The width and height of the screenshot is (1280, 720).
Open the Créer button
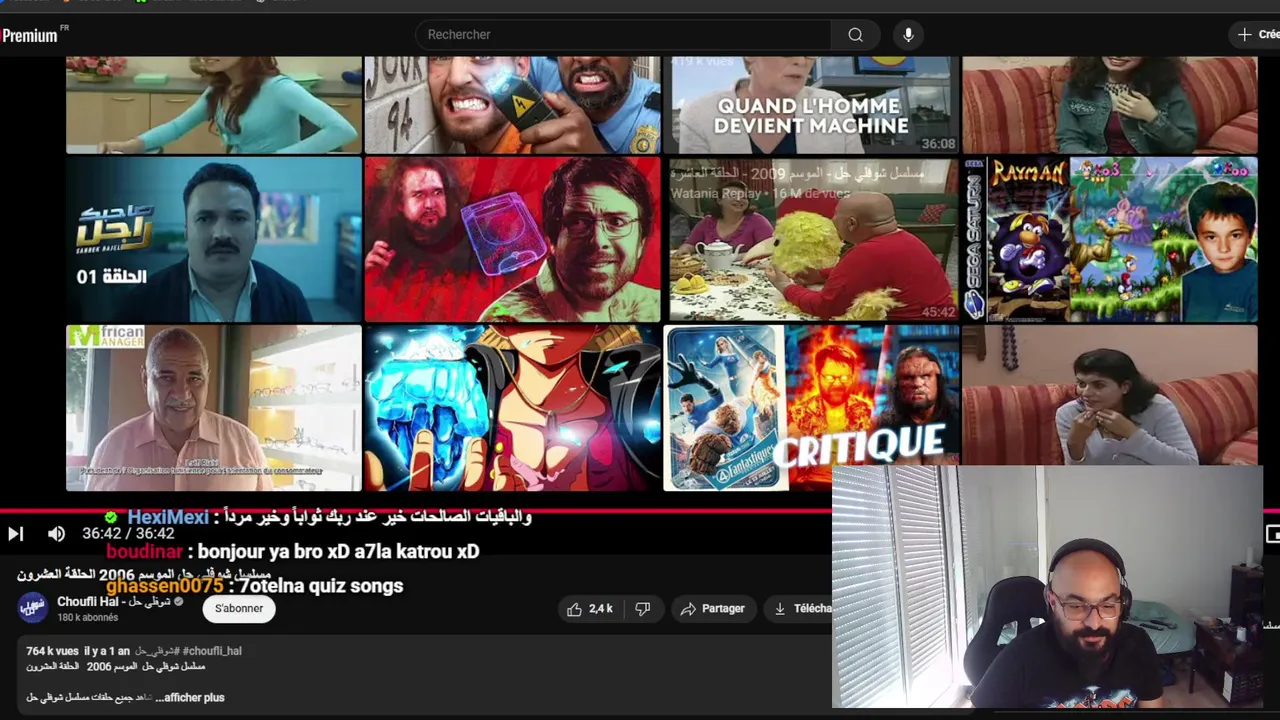(1256, 35)
